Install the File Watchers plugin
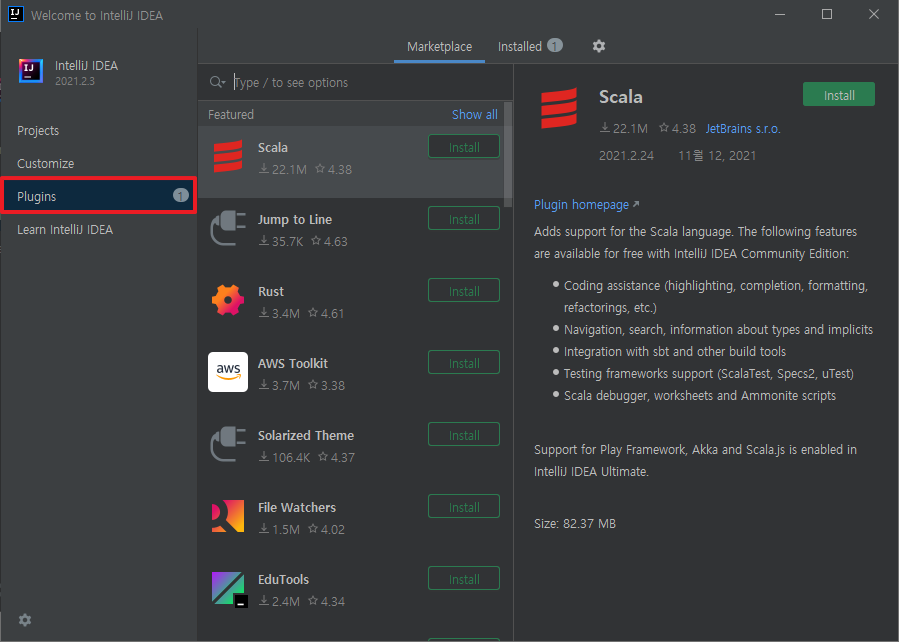The width and height of the screenshot is (899, 642). [463, 507]
